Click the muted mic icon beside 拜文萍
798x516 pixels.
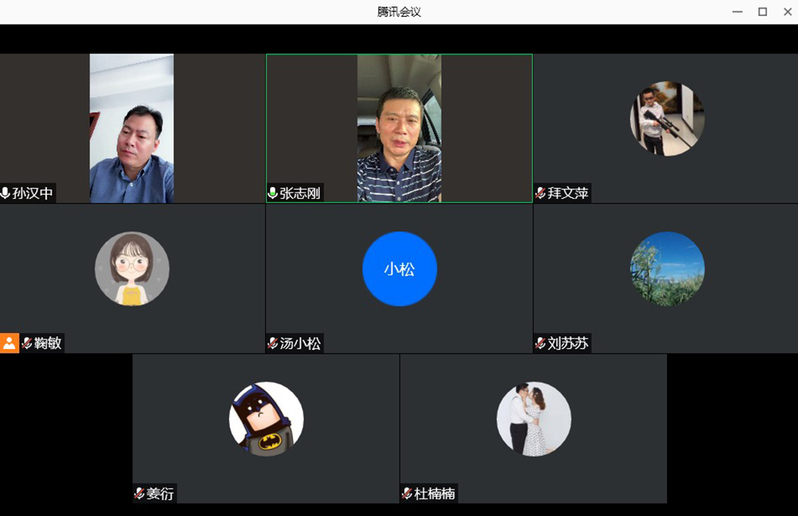[x=540, y=193]
